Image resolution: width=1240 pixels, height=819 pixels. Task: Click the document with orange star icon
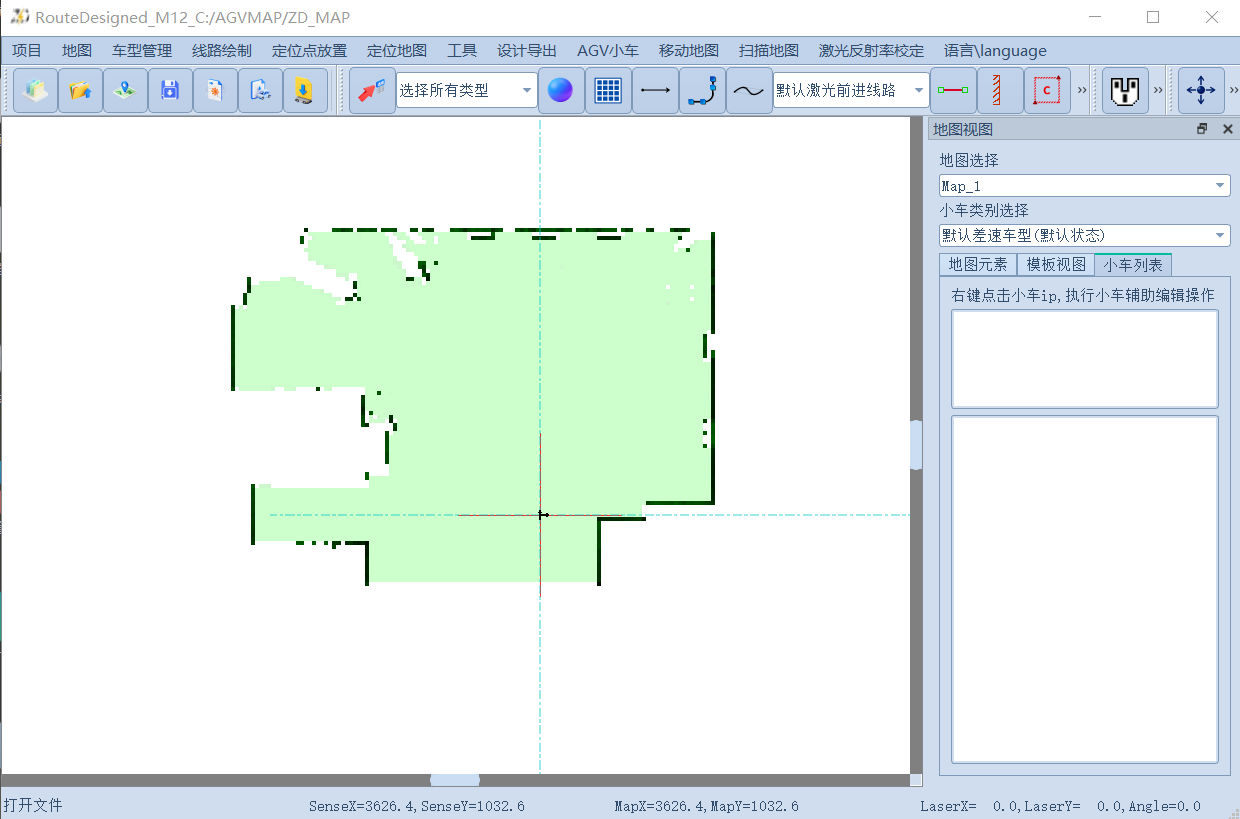(x=215, y=91)
